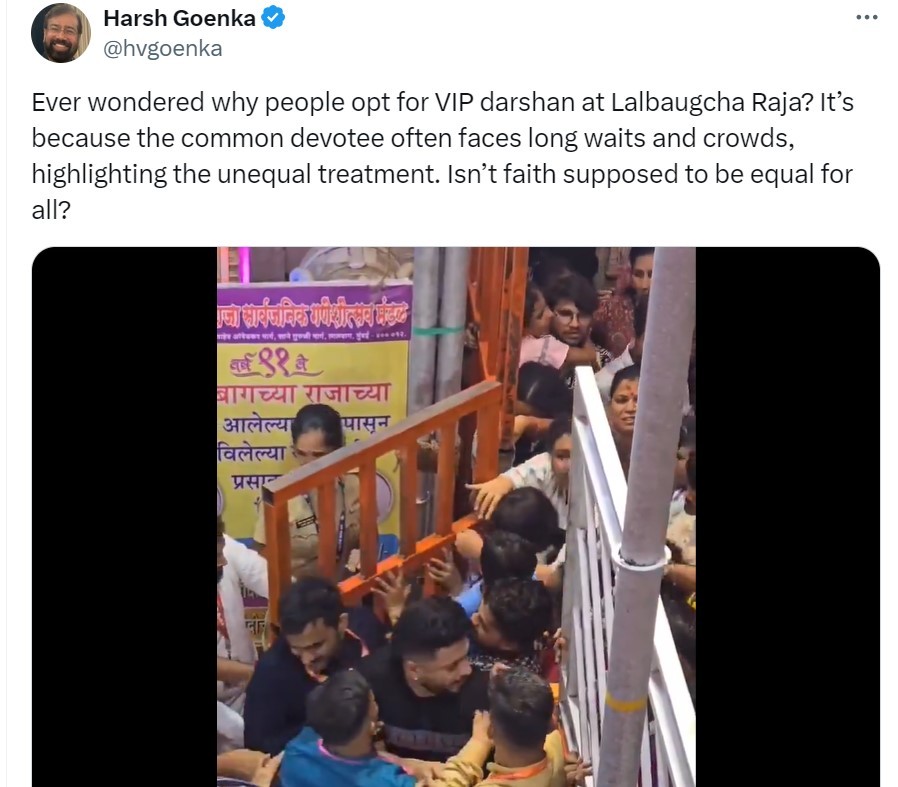The height and width of the screenshot is (787, 898).
Task: Click the left black bar of the video
Action: [124, 517]
